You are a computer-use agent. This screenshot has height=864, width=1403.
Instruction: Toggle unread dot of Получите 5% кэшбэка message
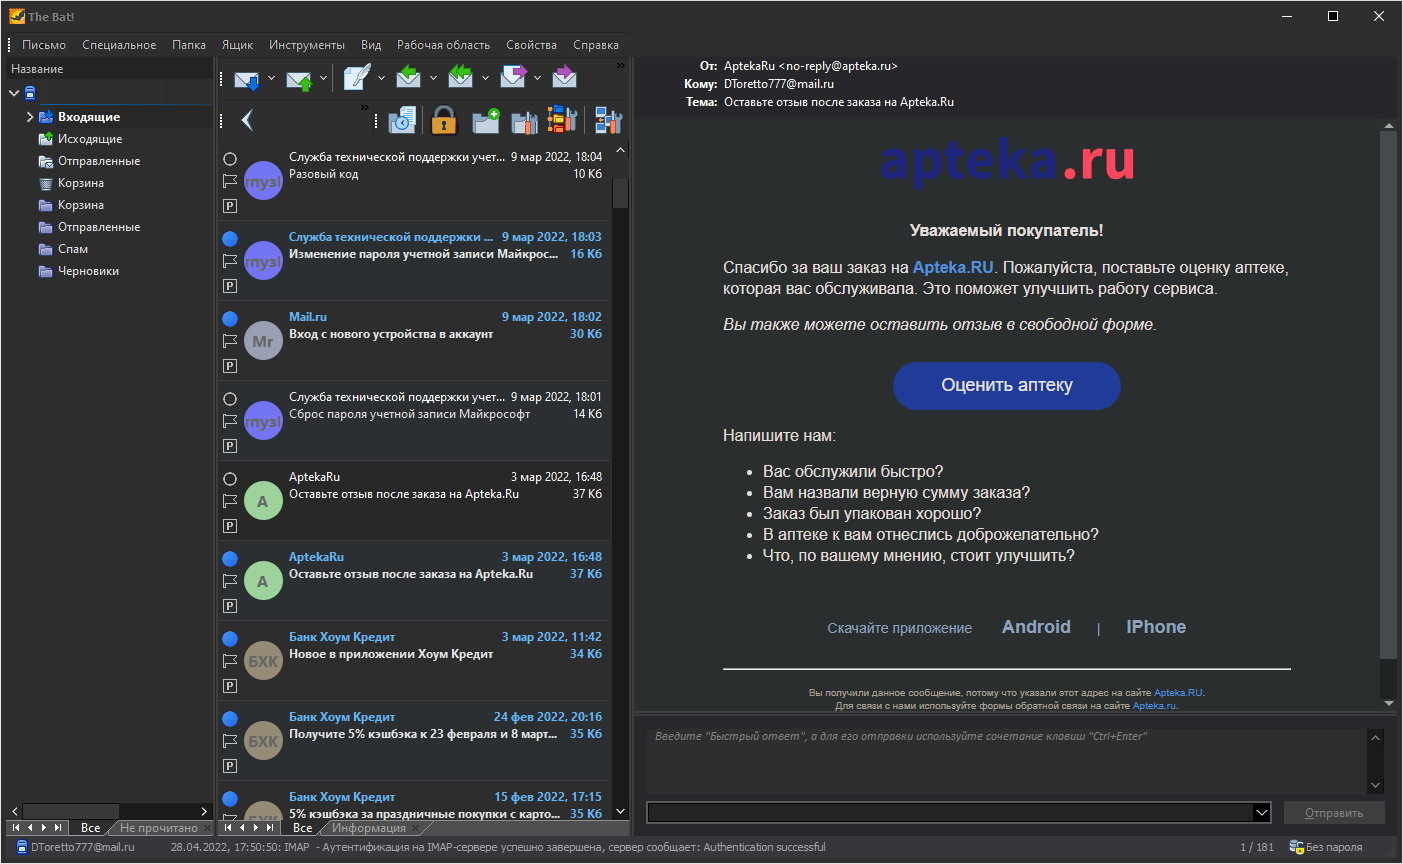(x=230, y=719)
